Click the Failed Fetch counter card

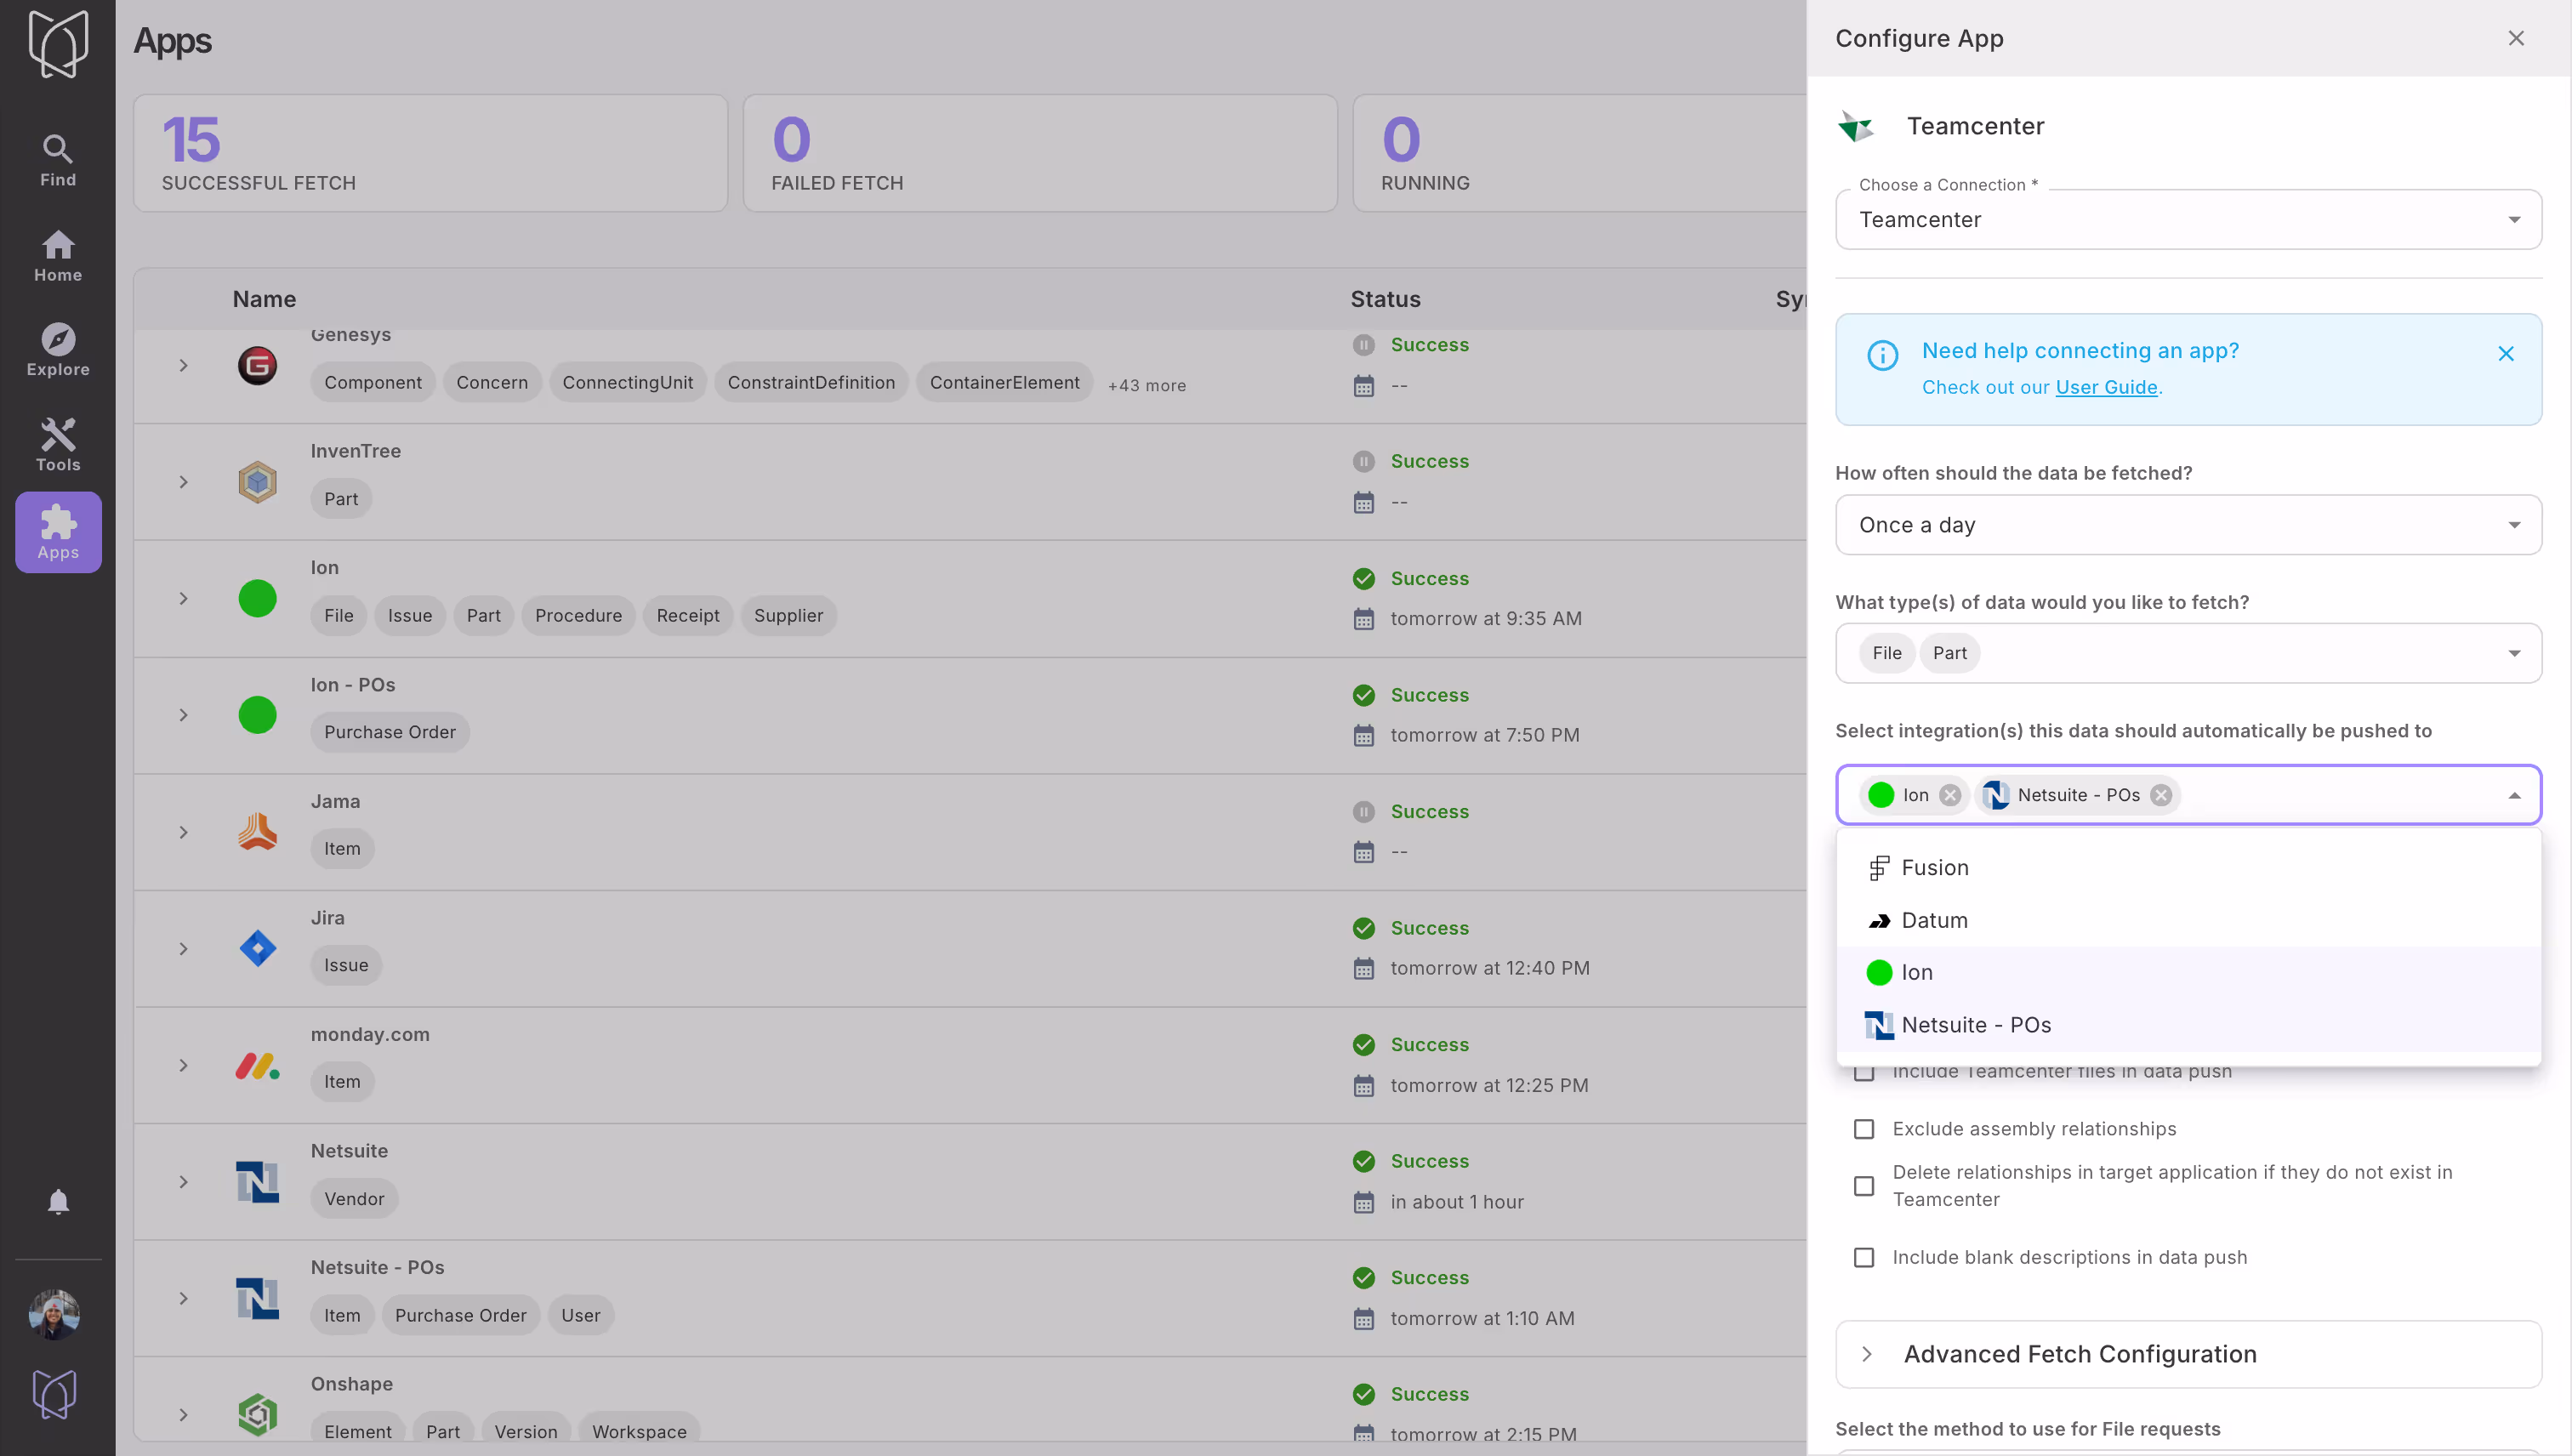coord(1040,153)
